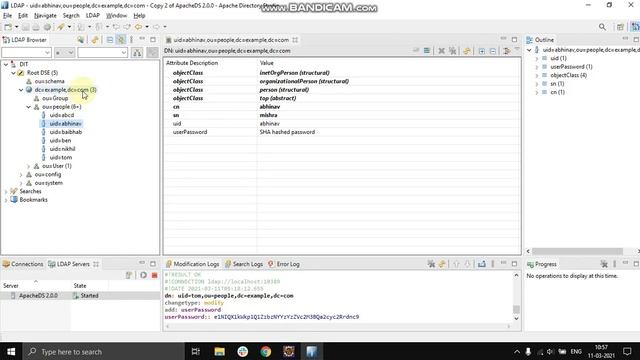Open the LDAP menu
The image size is (640, 360).
(x=93, y=16)
